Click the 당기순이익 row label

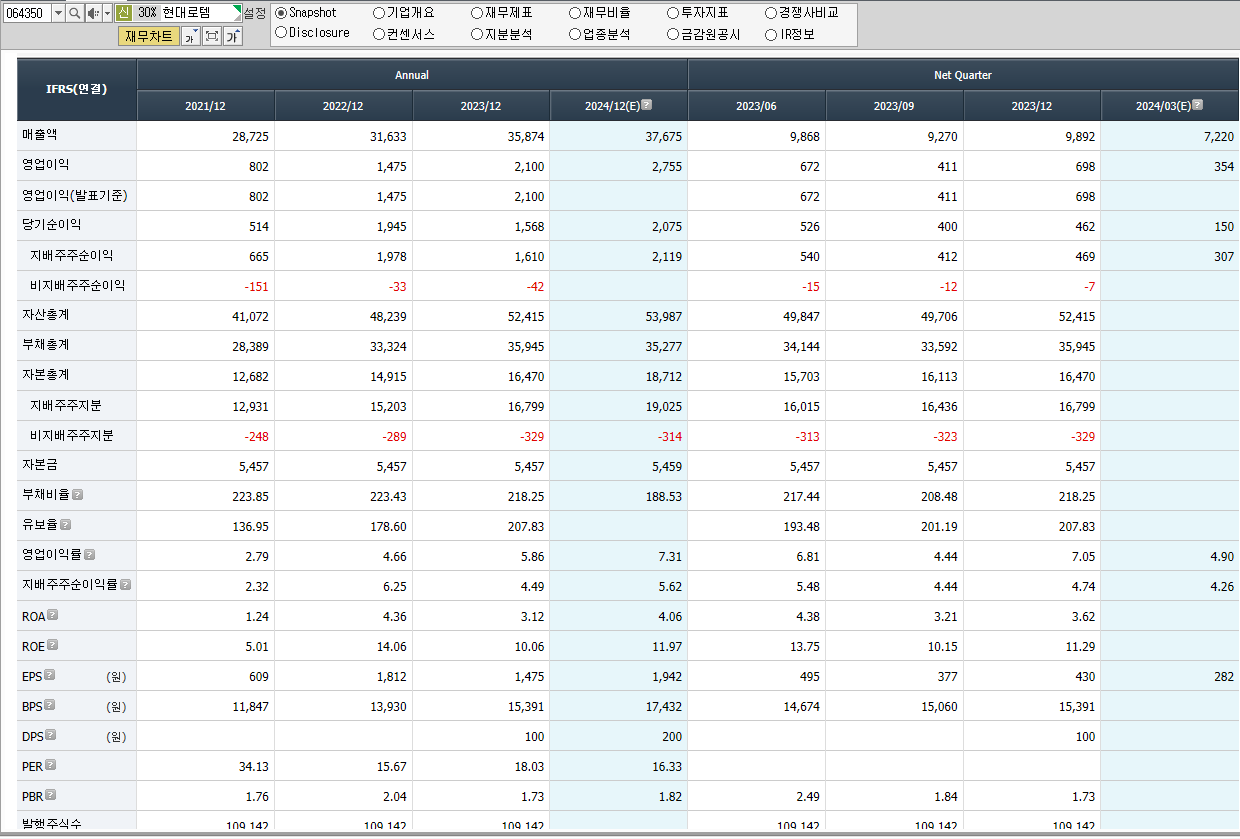tap(52, 224)
